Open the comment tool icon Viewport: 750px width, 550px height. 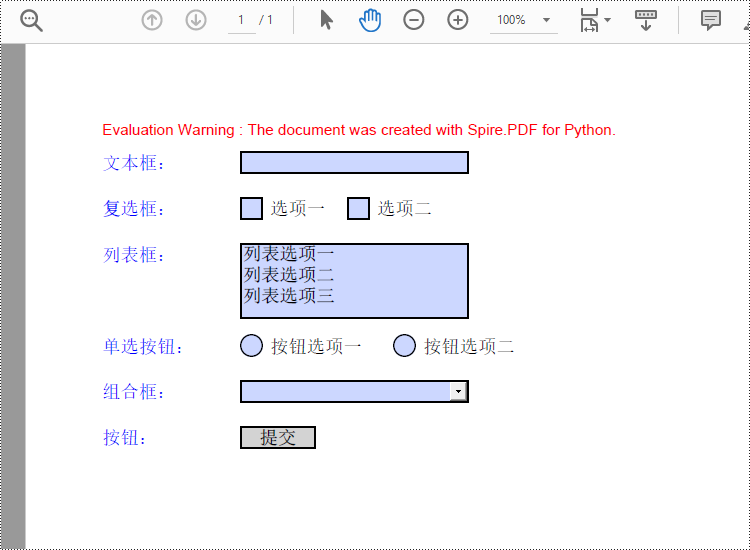pyautogui.click(x=711, y=21)
